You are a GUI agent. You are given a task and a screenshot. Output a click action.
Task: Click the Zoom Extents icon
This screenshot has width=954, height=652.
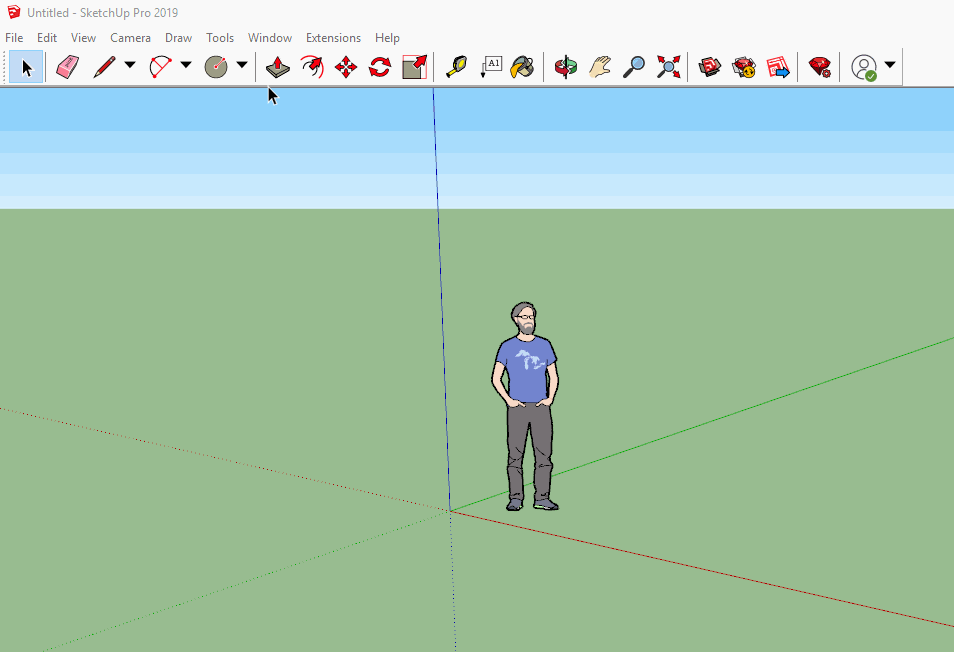tap(668, 67)
